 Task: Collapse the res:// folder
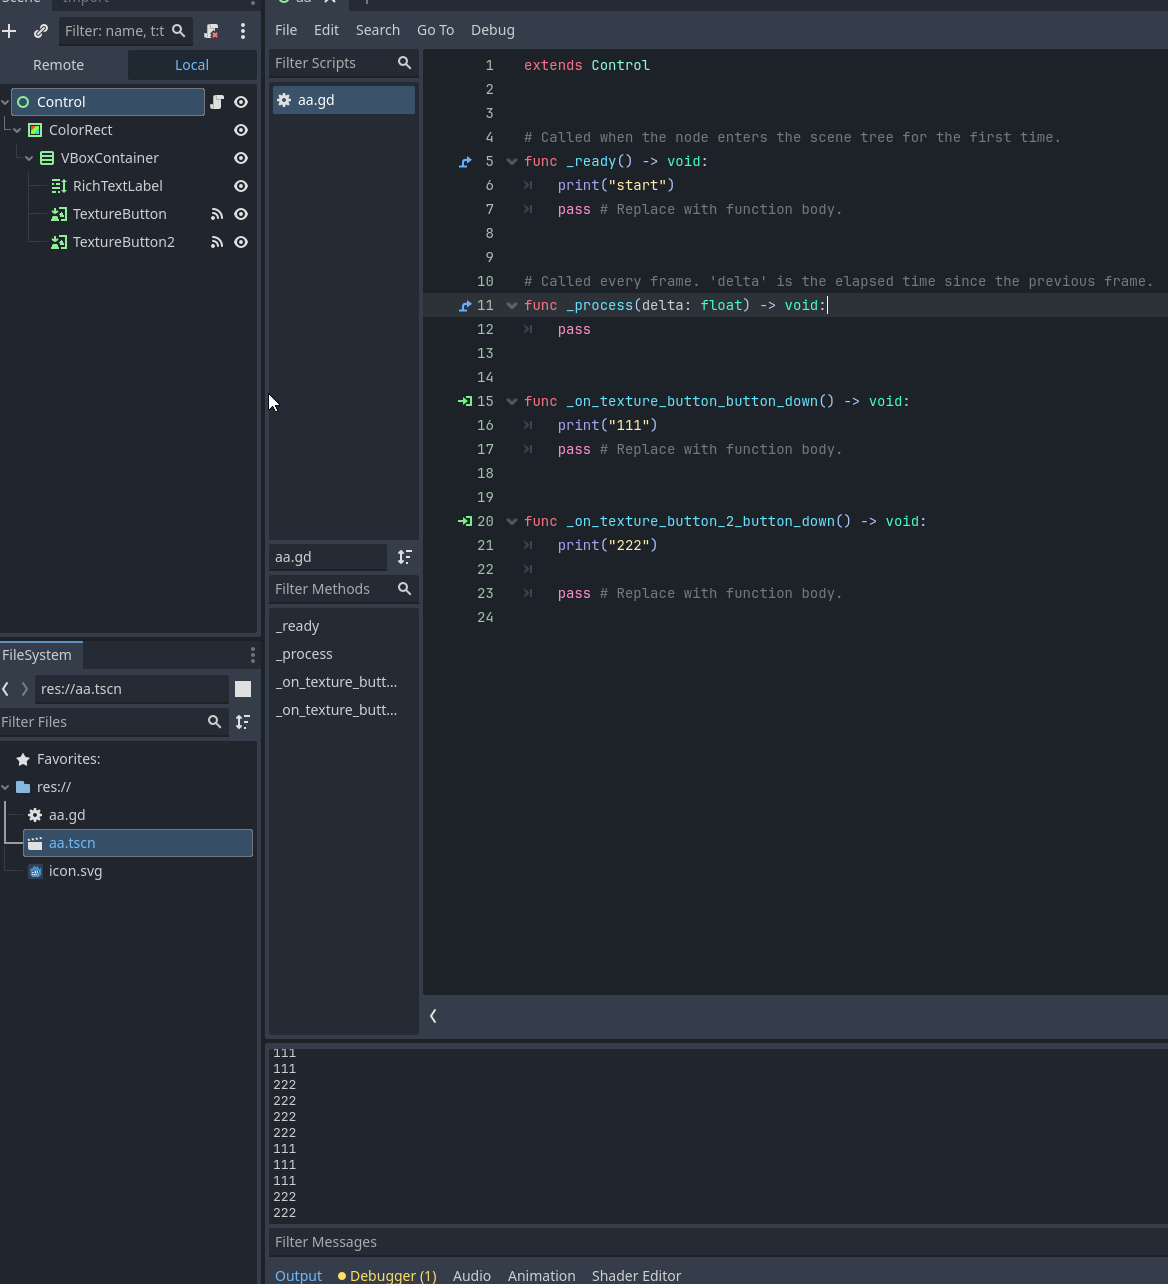pos(5,787)
